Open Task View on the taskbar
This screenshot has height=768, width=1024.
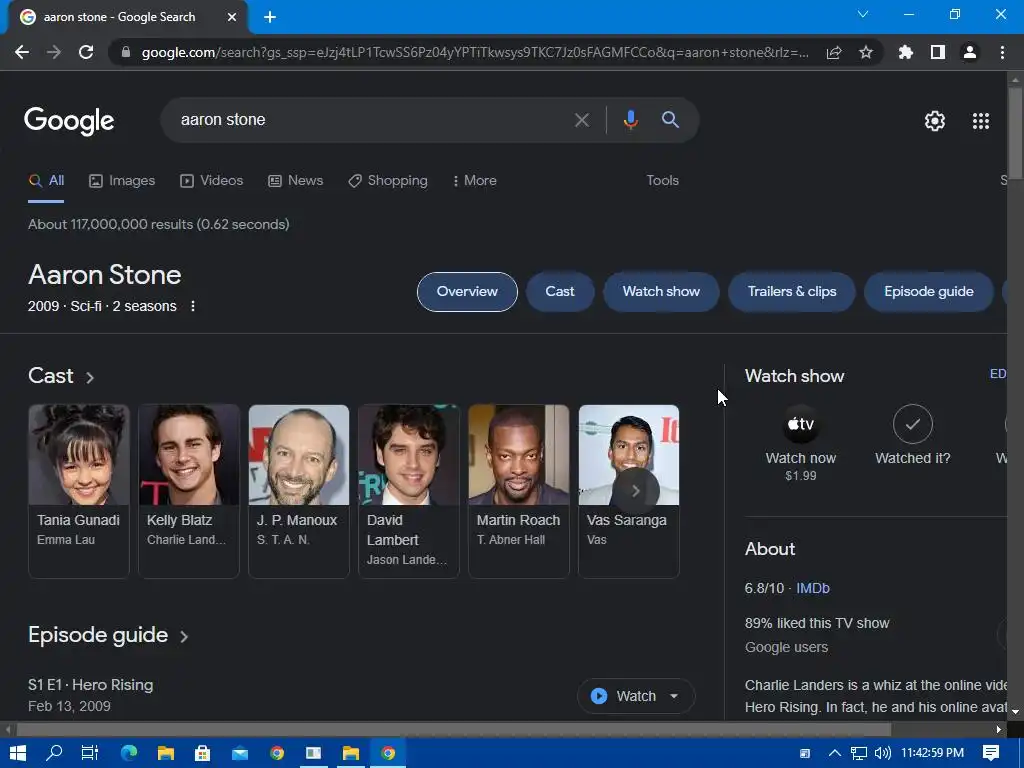89,753
